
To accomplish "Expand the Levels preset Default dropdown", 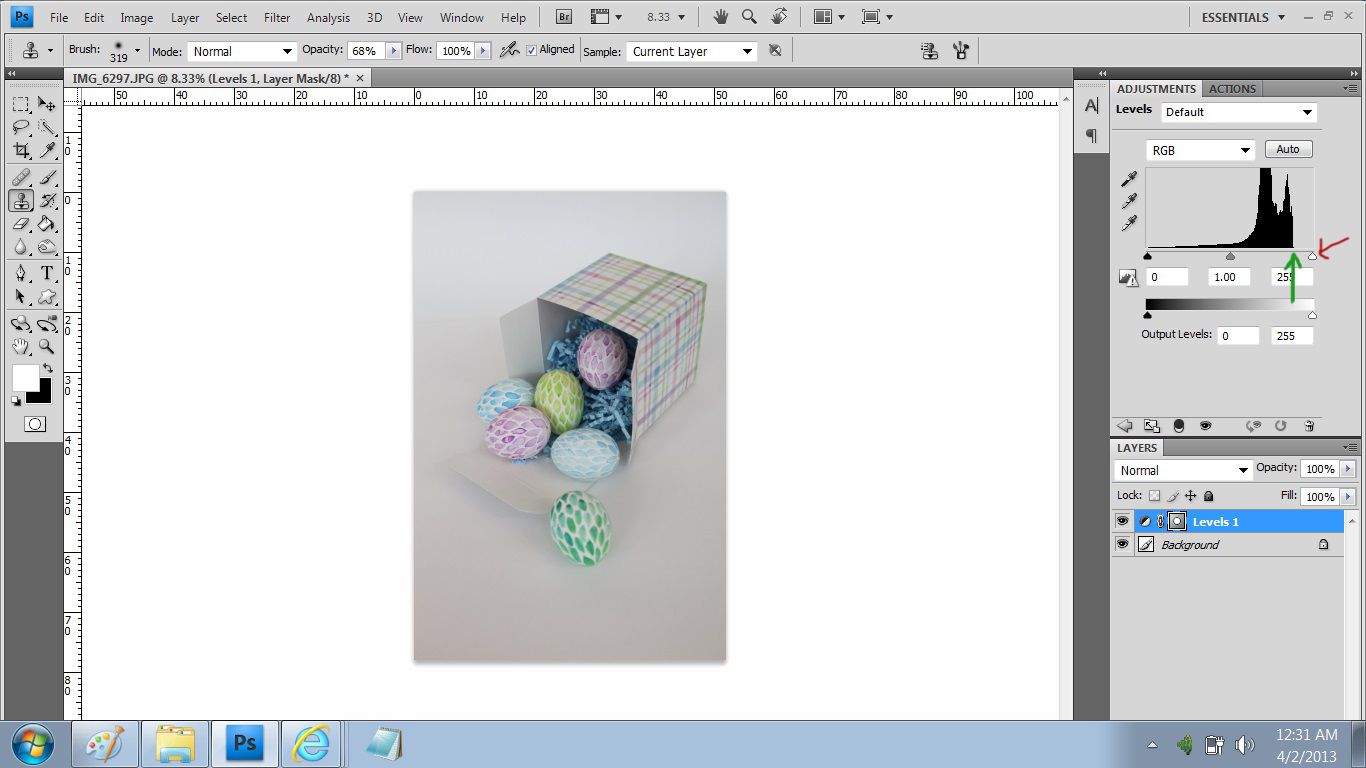I will point(1239,112).
